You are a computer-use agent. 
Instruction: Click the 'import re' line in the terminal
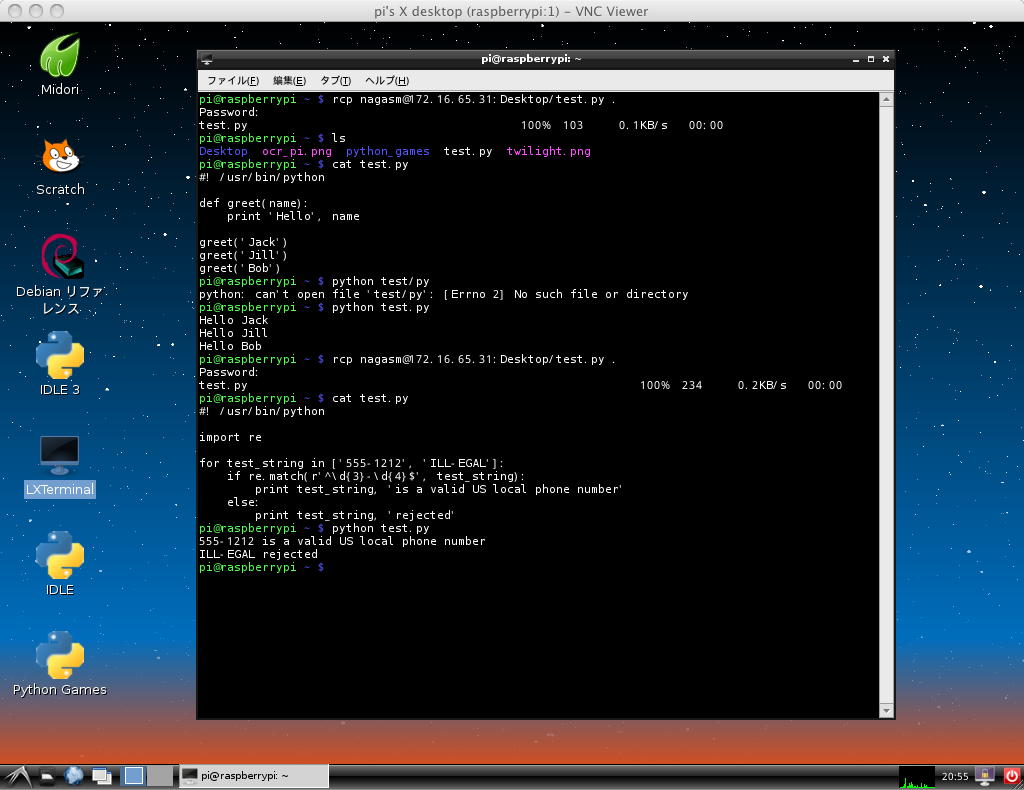click(230, 437)
